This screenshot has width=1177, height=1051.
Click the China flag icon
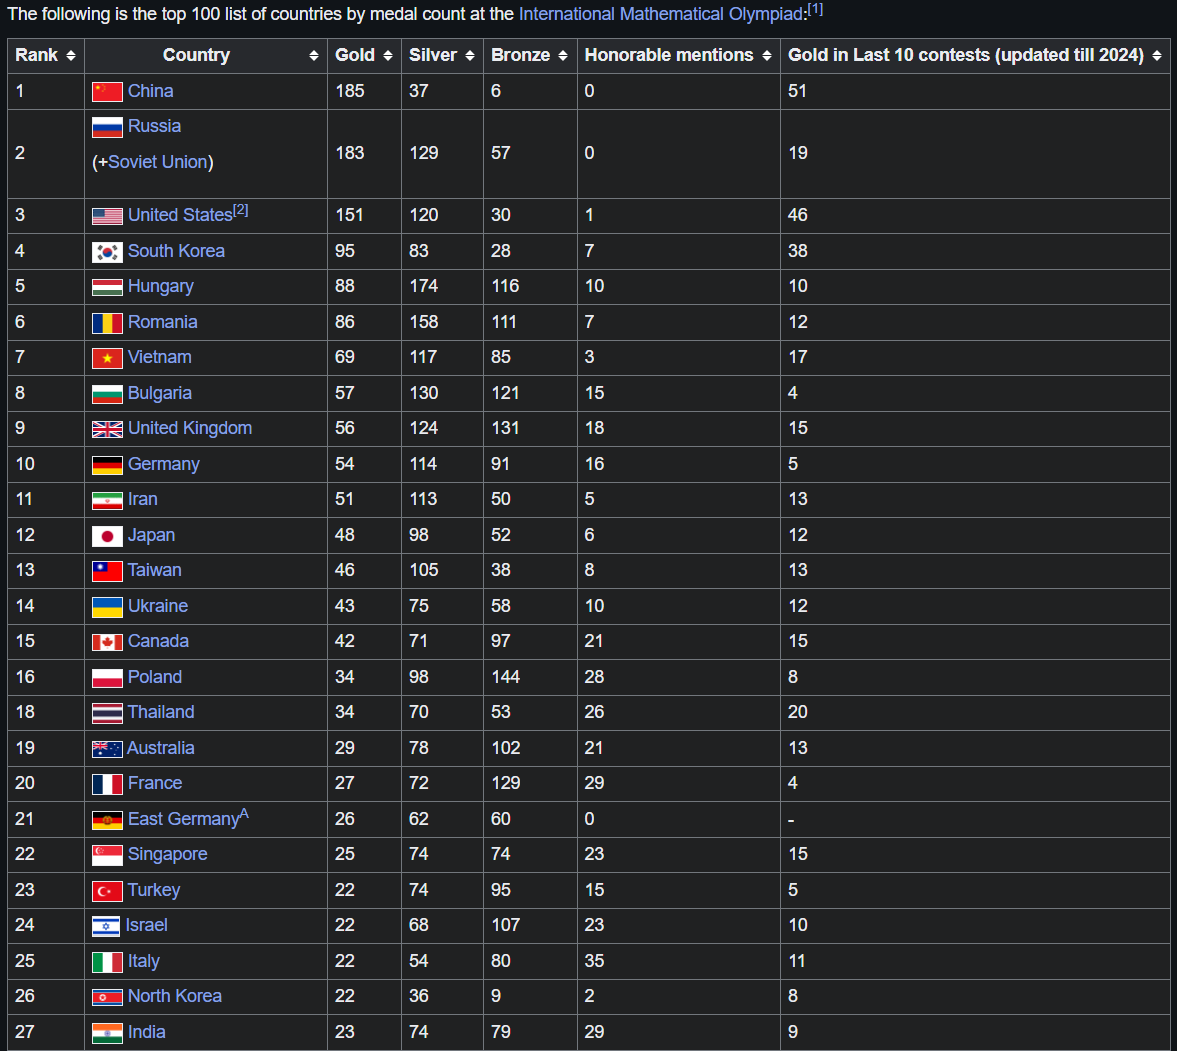tap(107, 92)
